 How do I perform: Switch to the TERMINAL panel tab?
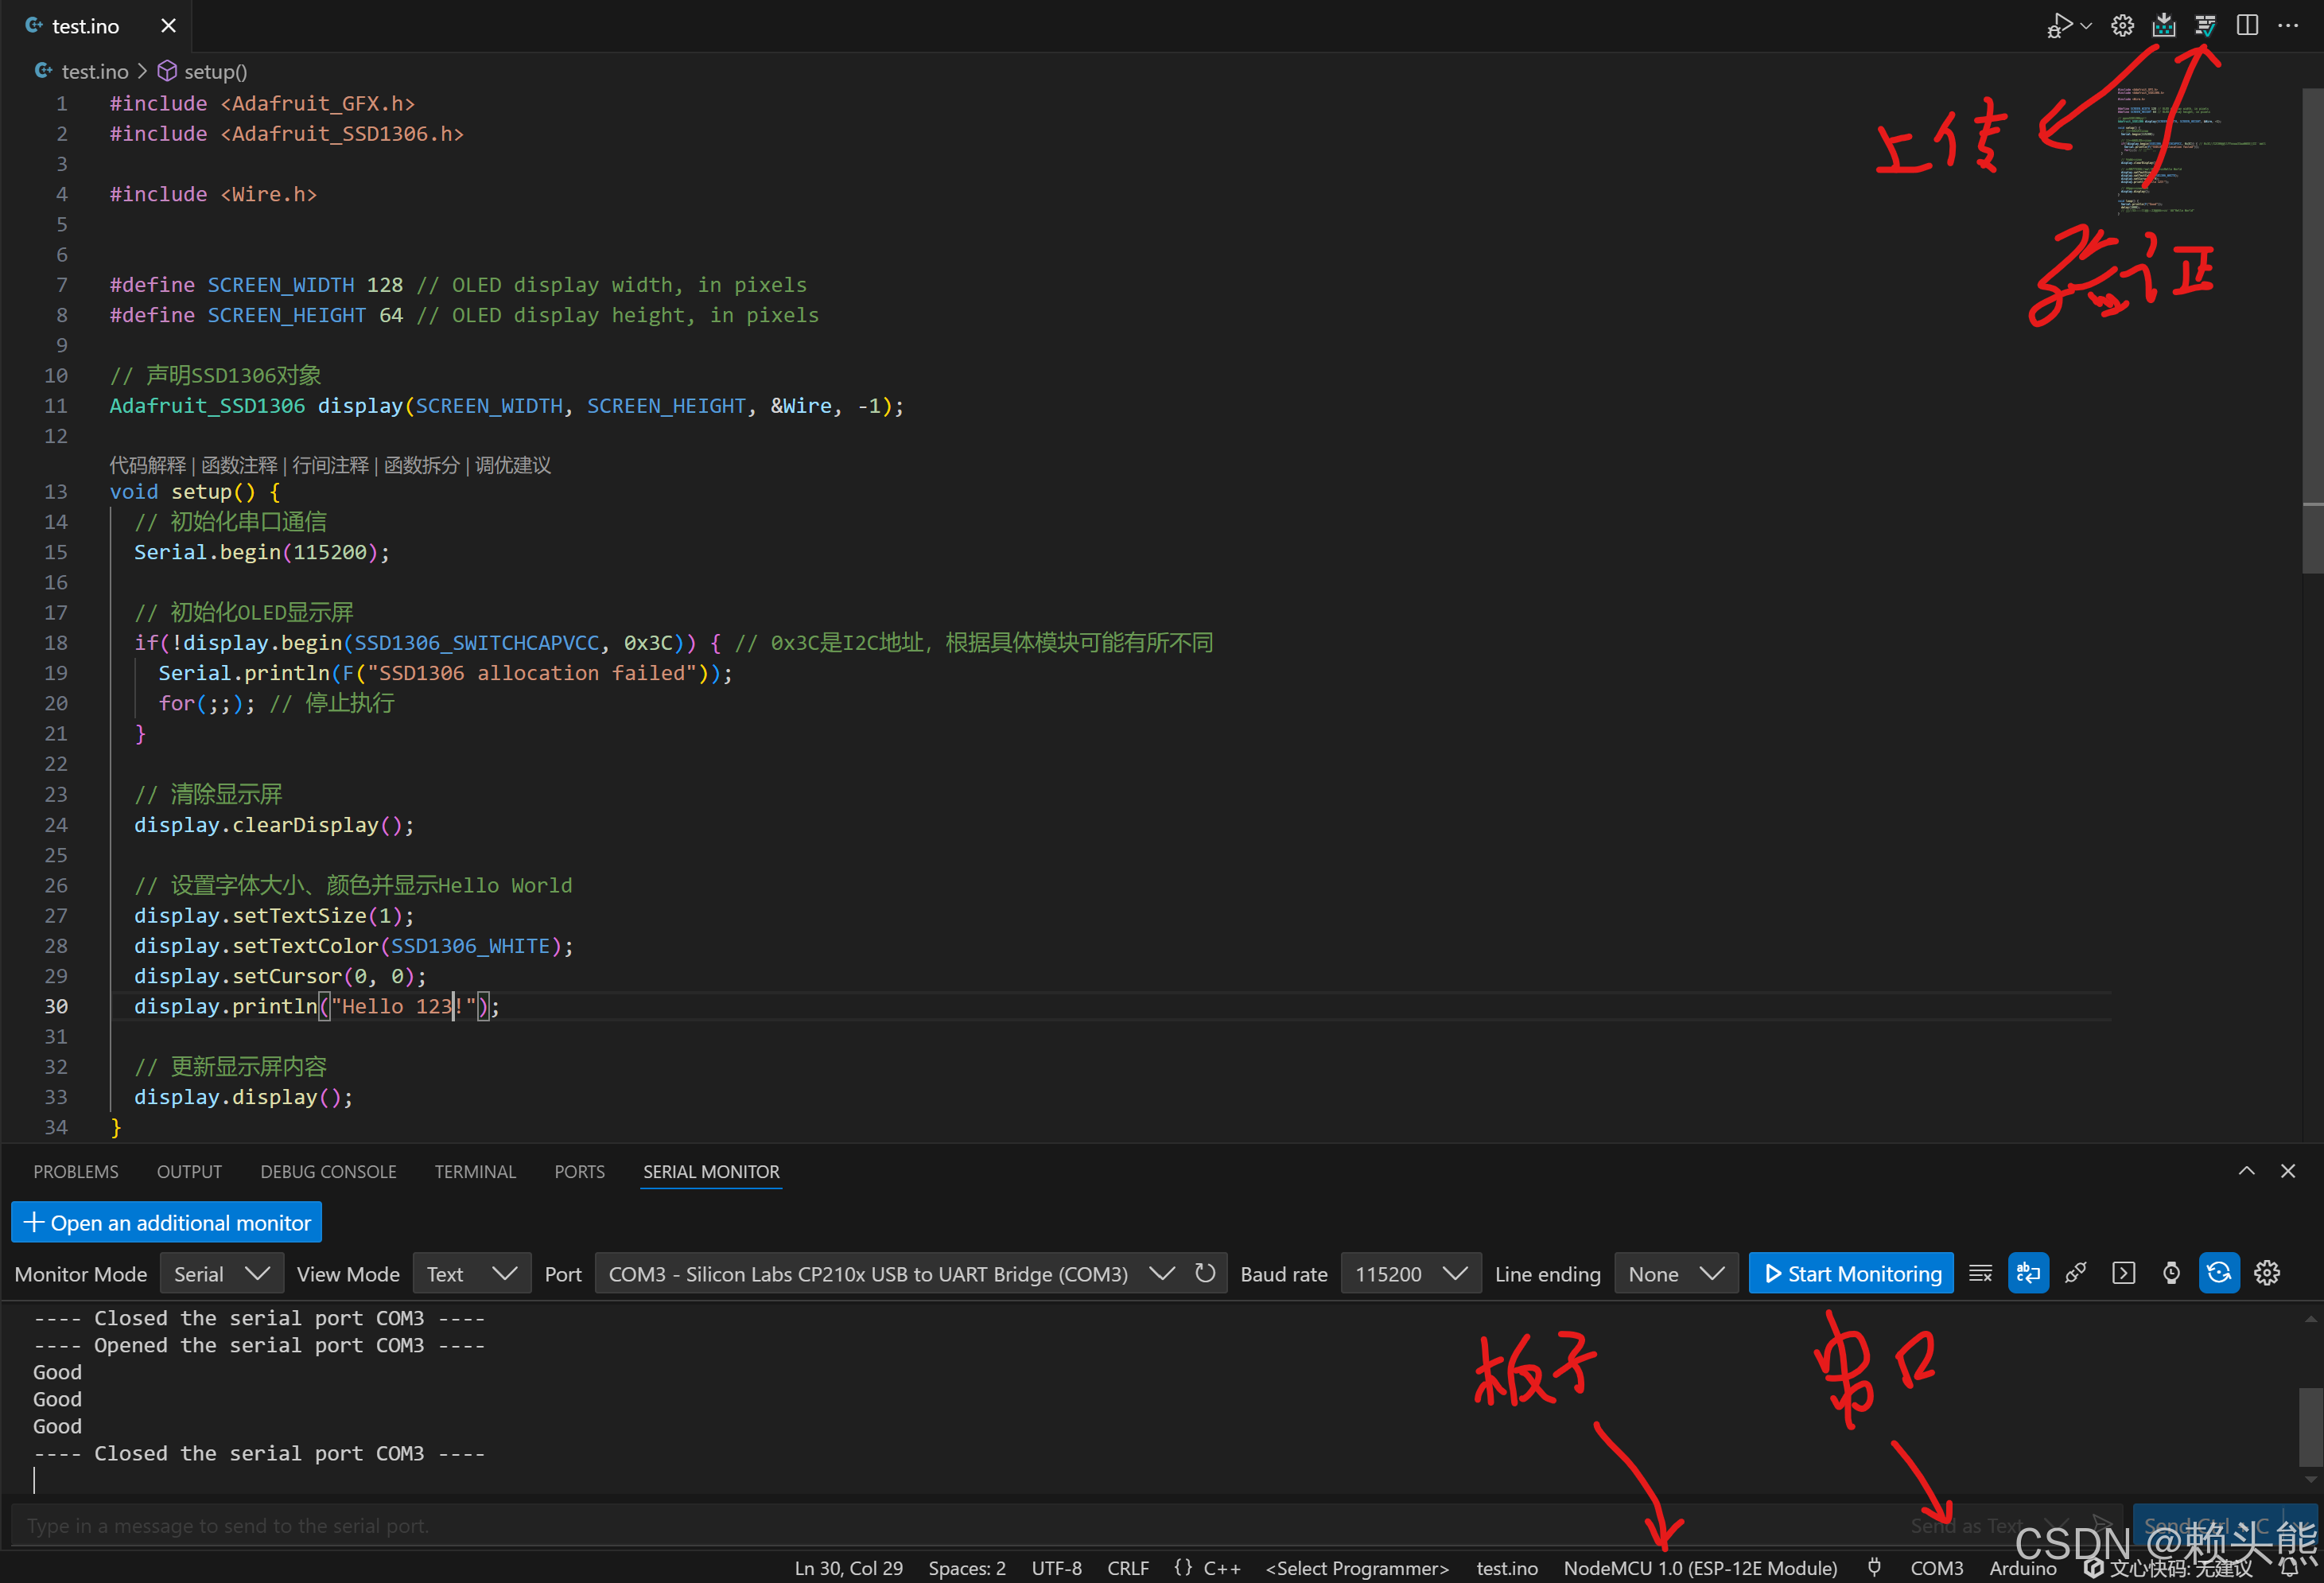click(x=475, y=1171)
